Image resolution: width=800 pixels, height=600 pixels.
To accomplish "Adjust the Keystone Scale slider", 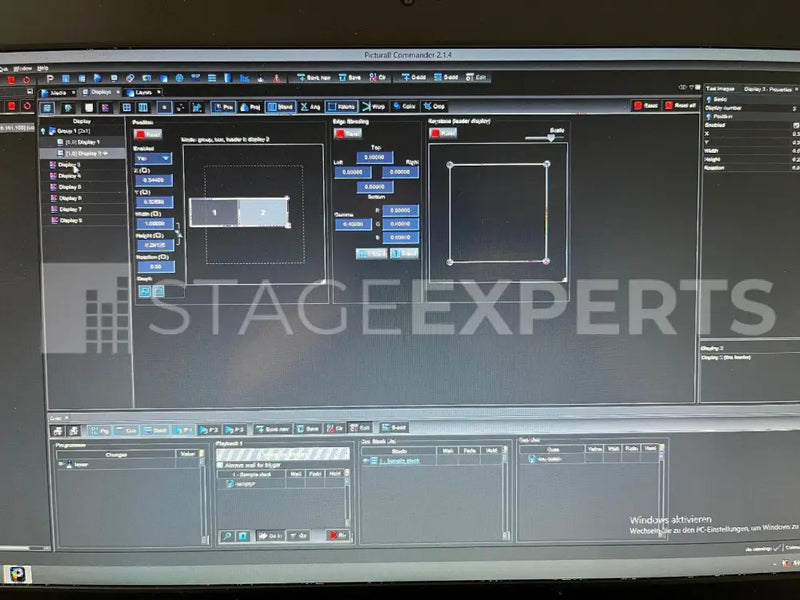I will pyautogui.click(x=551, y=138).
